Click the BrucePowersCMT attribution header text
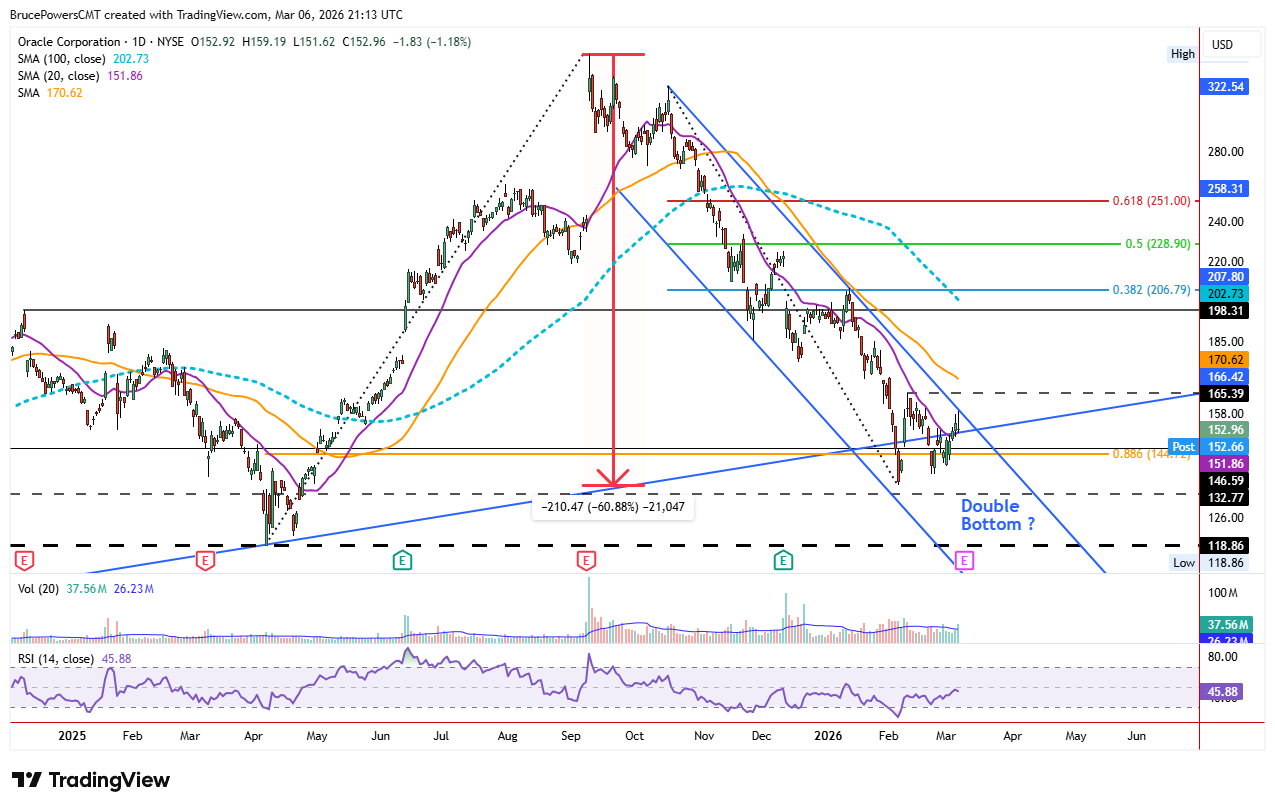 tap(206, 14)
